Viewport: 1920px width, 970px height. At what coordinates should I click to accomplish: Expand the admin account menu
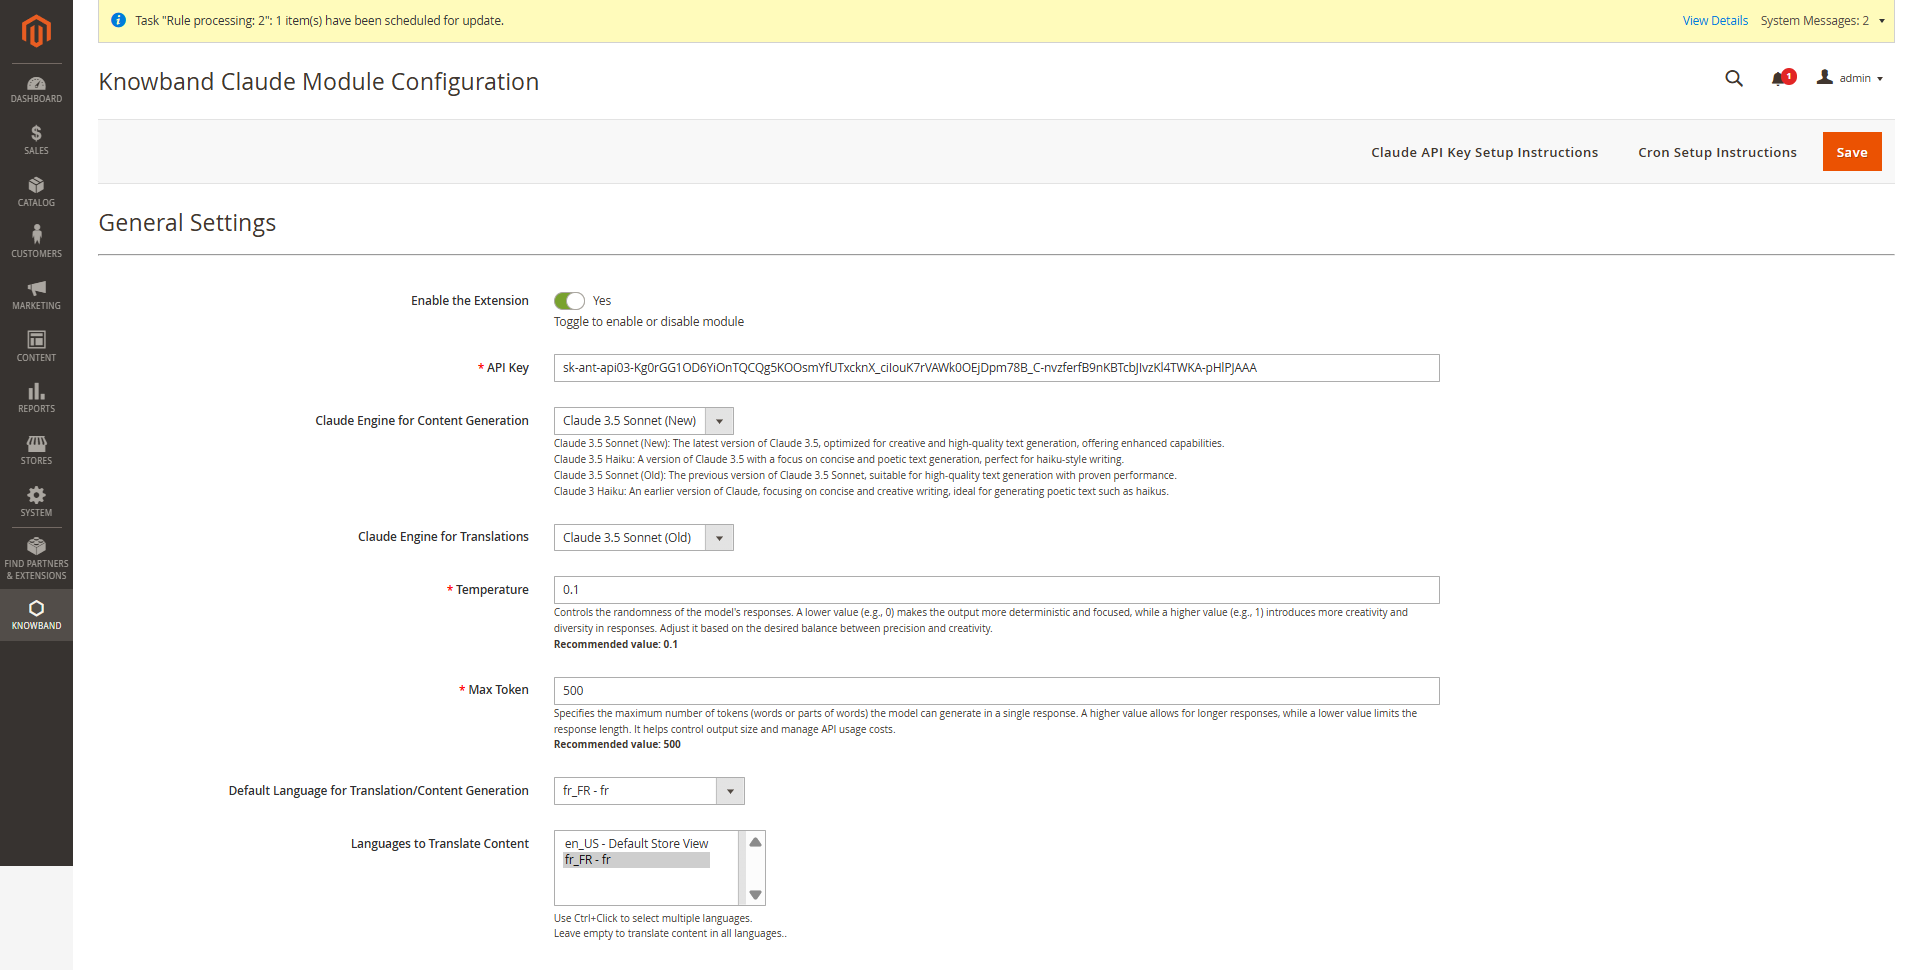1850,78
